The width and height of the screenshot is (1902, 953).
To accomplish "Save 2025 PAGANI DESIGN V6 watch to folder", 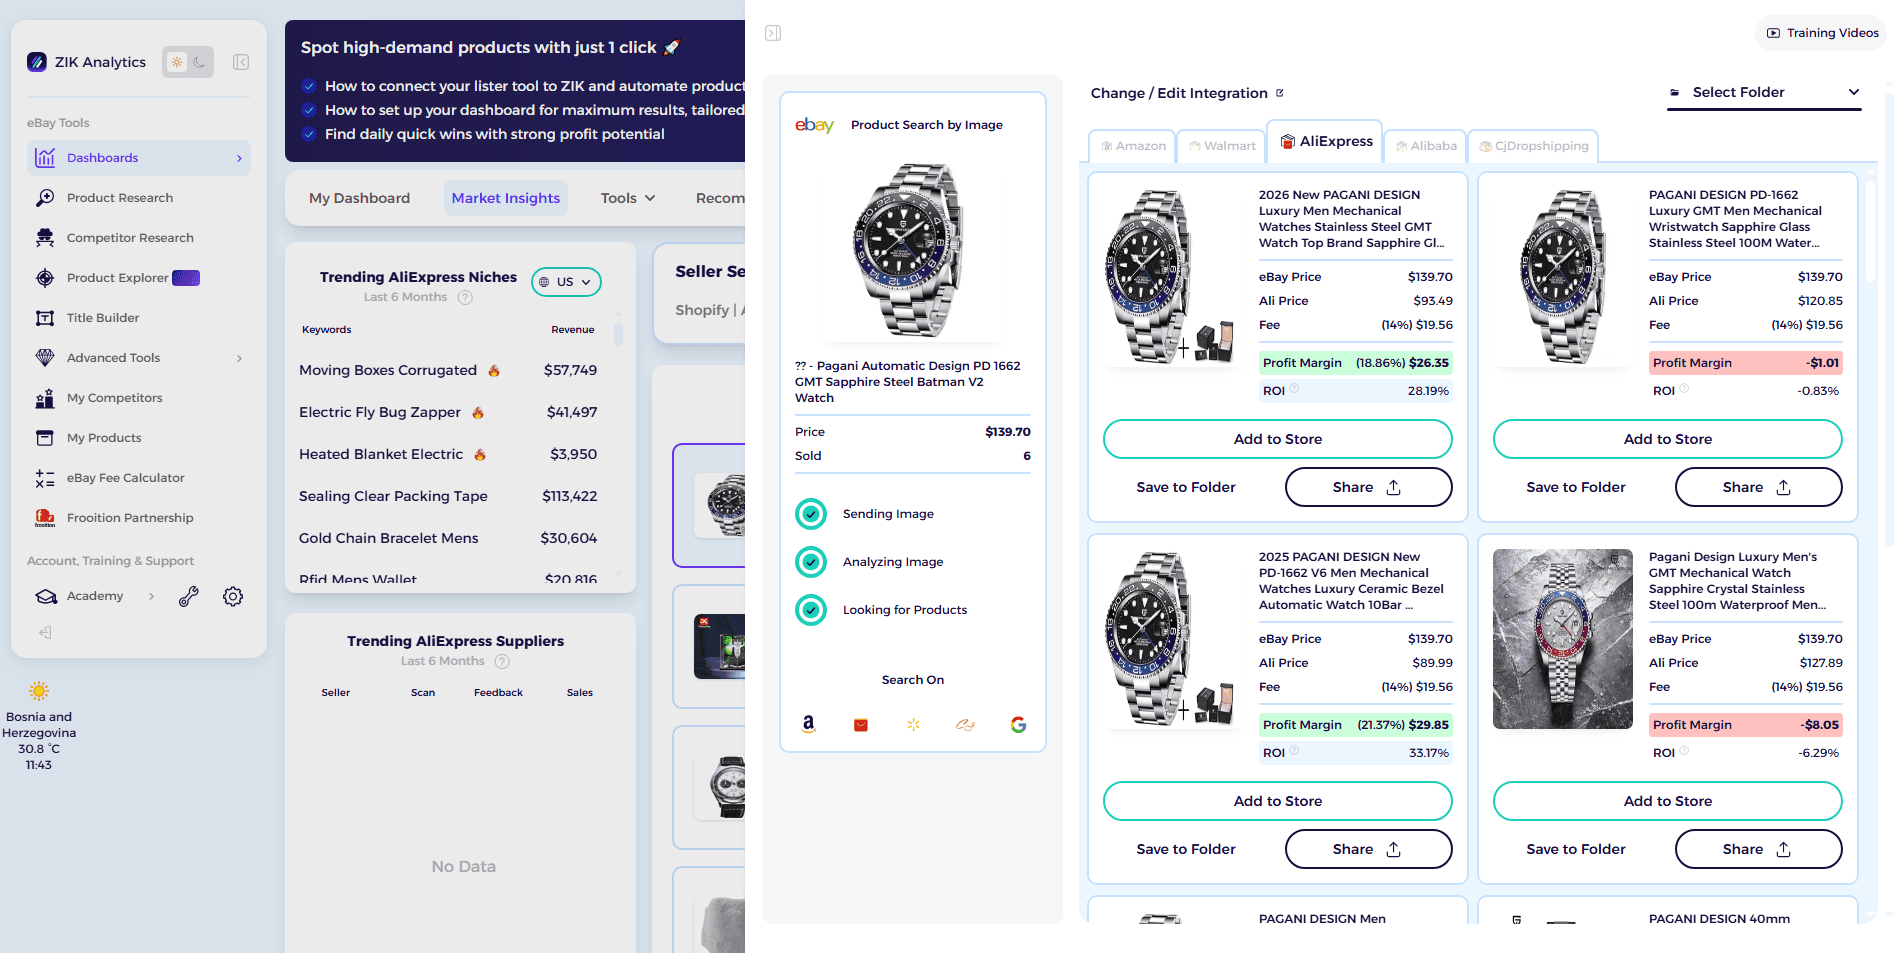I will click(1186, 849).
